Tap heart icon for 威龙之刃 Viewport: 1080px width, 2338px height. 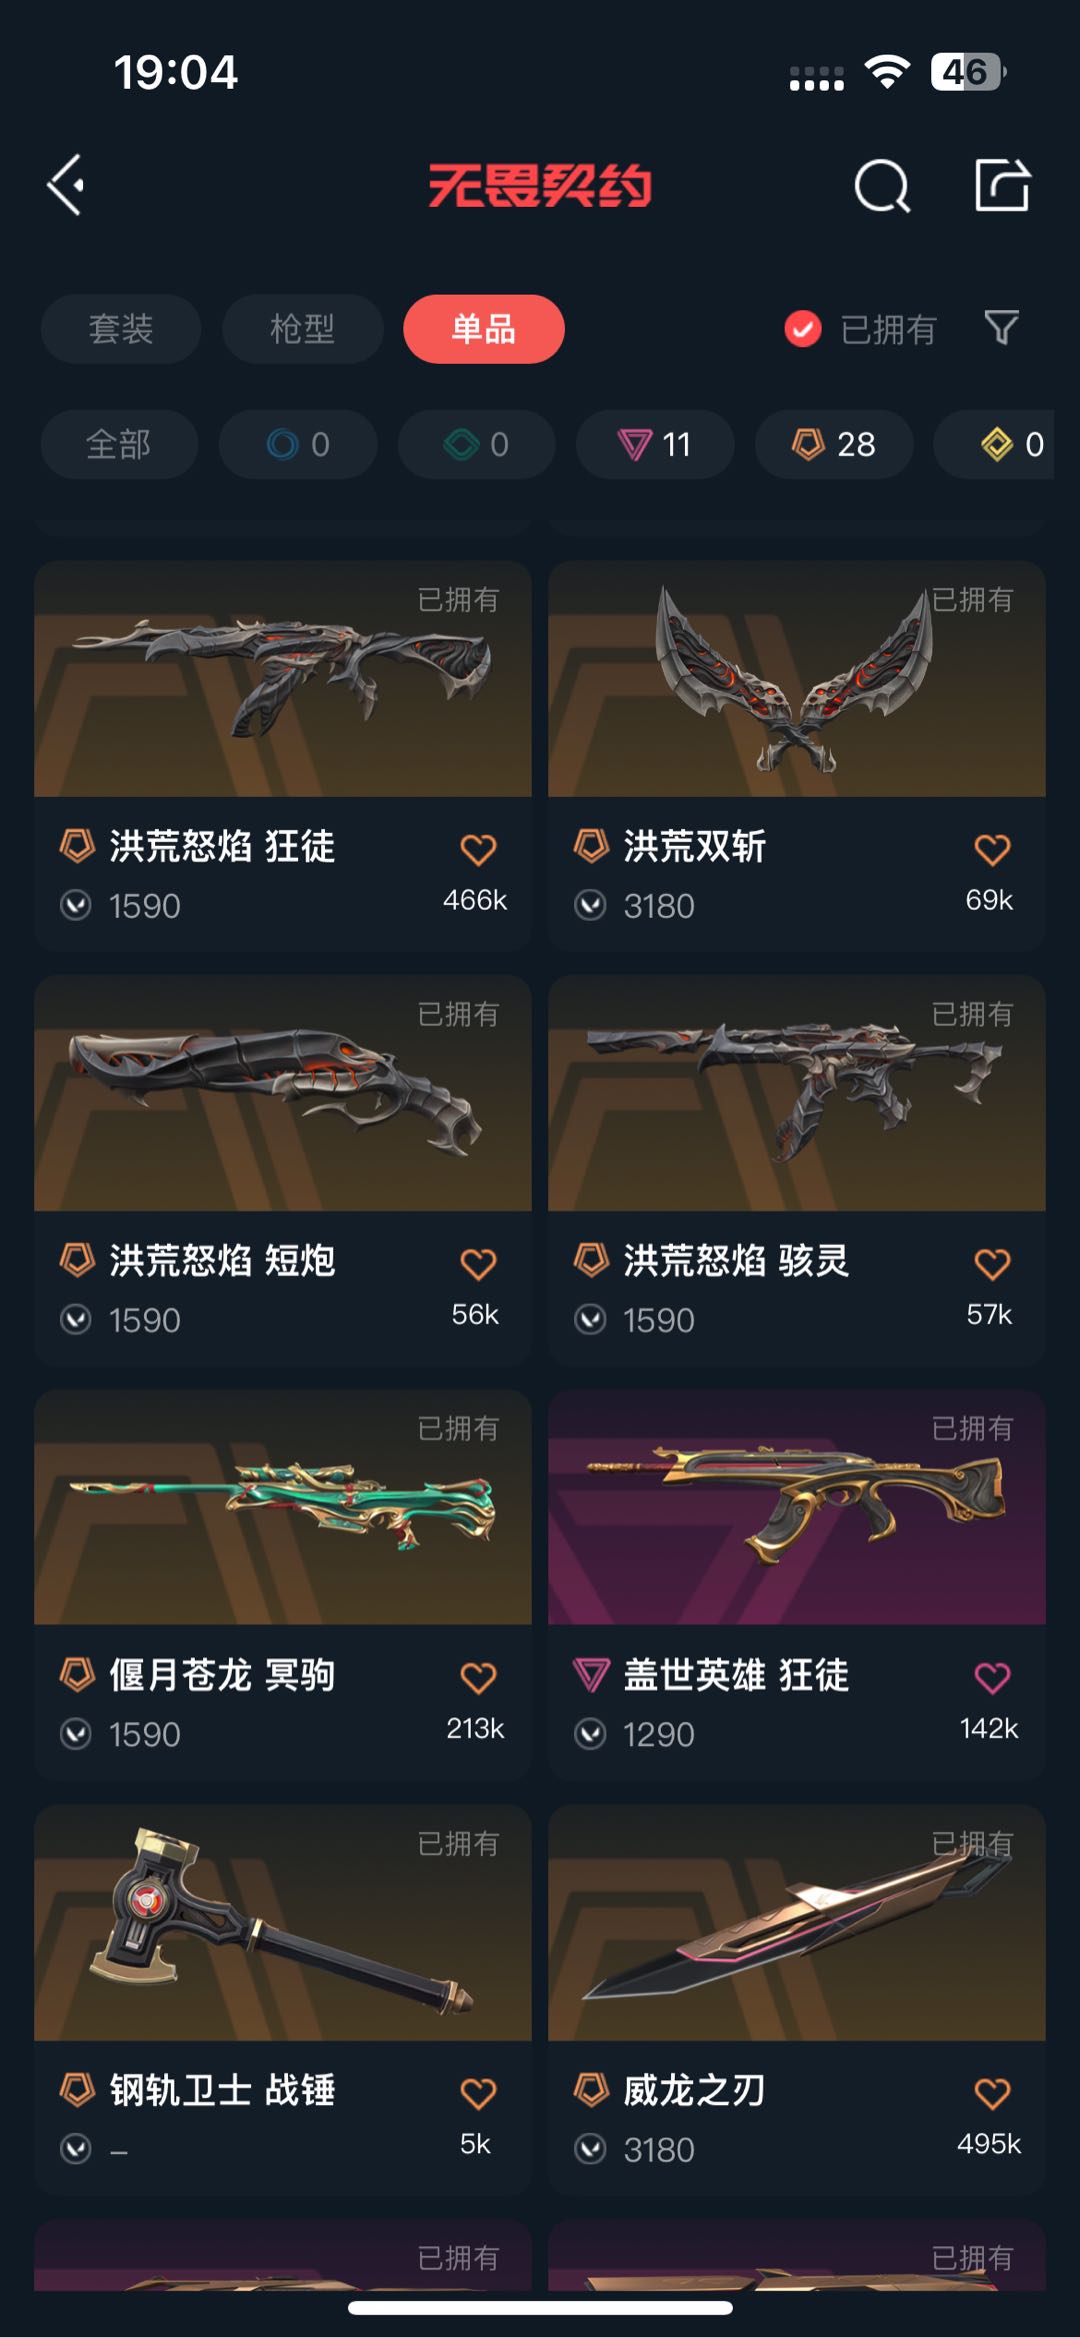[x=992, y=2092]
